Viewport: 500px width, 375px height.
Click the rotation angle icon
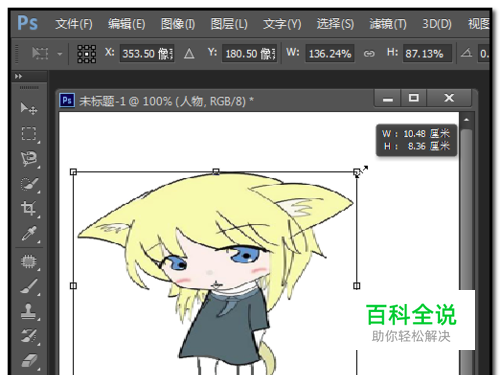[467, 53]
